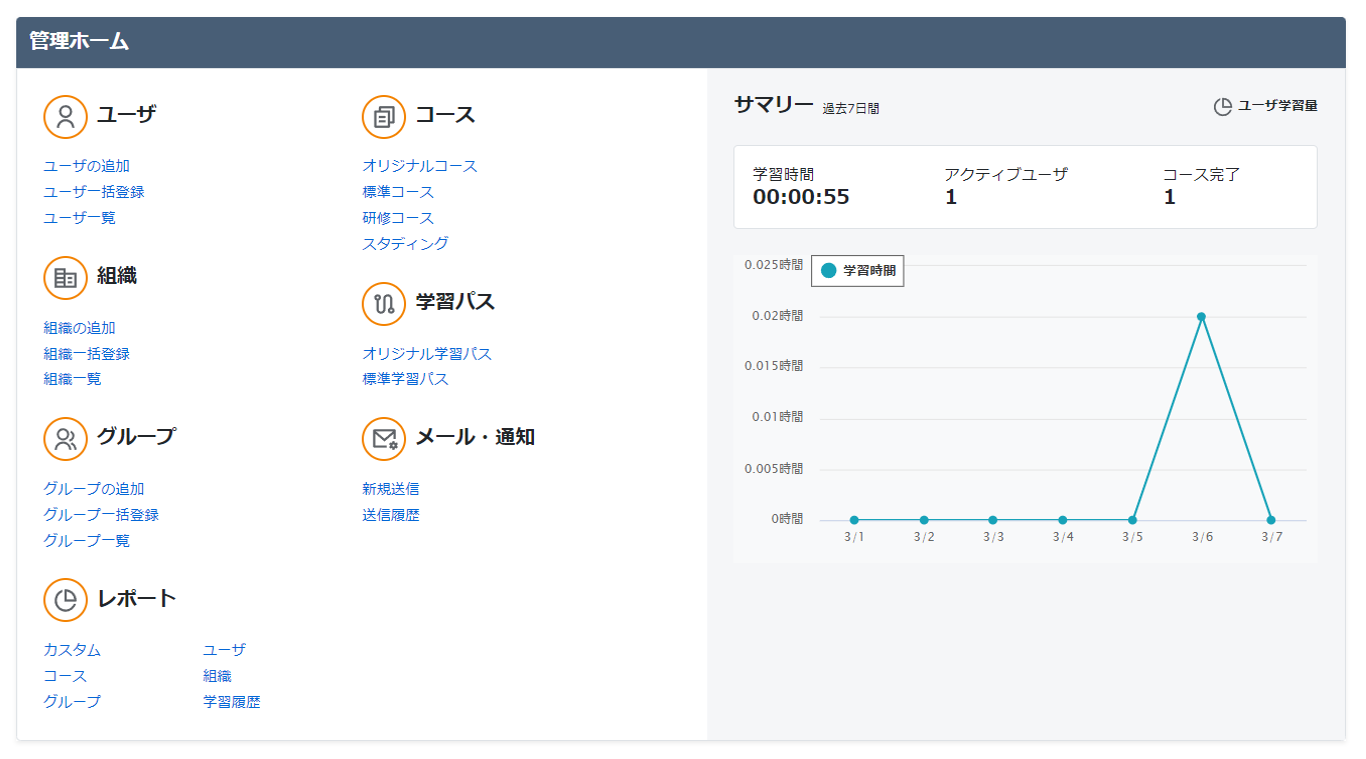Click the 3/5 data point on chart
This screenshot has height=759, width=1366.
[x=1132, y=520]
